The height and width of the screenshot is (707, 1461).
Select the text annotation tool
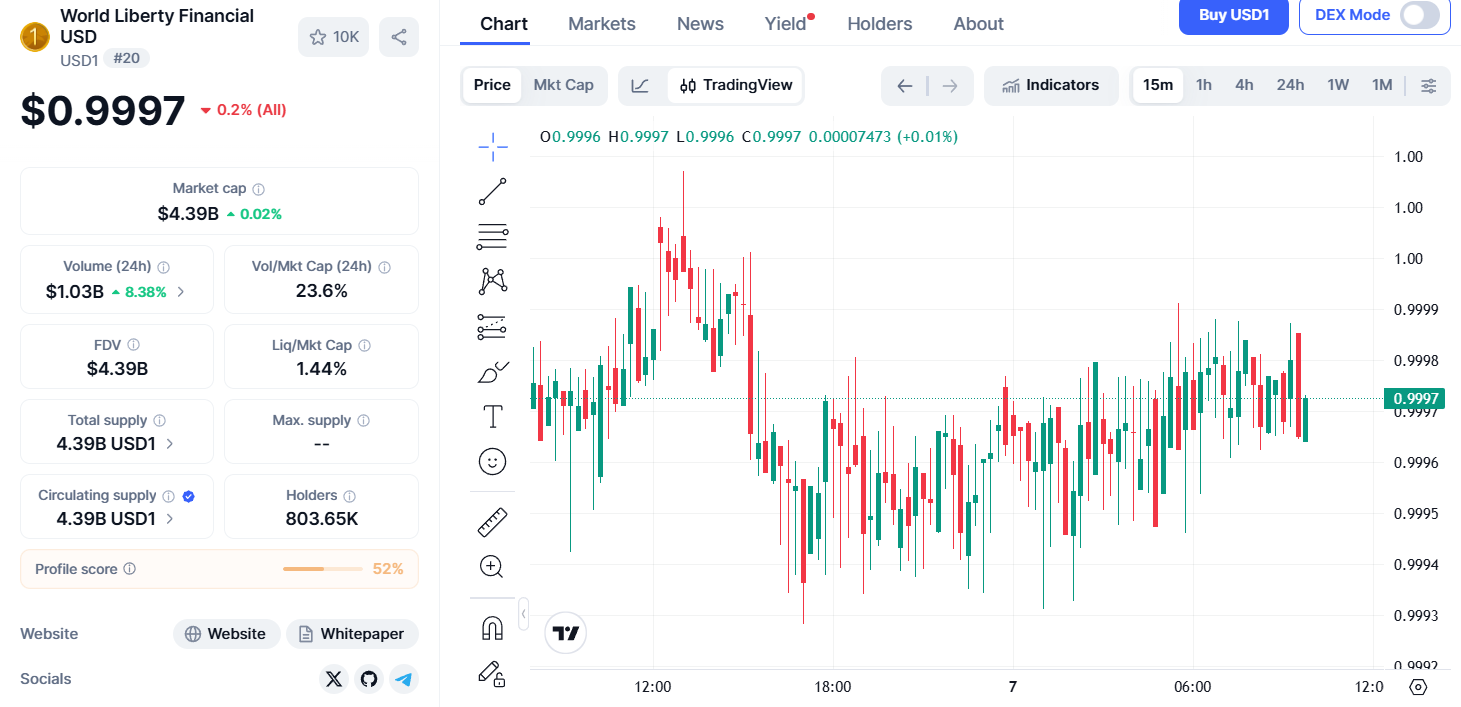point(492,416)
